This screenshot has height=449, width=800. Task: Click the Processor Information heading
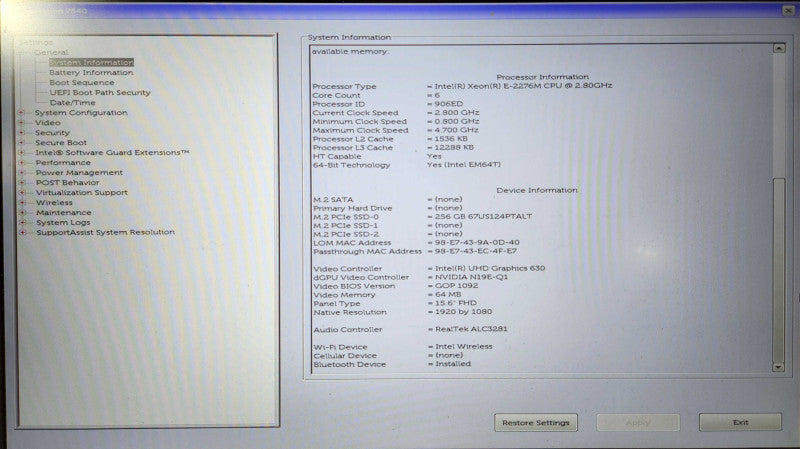(x=542, y=77)
